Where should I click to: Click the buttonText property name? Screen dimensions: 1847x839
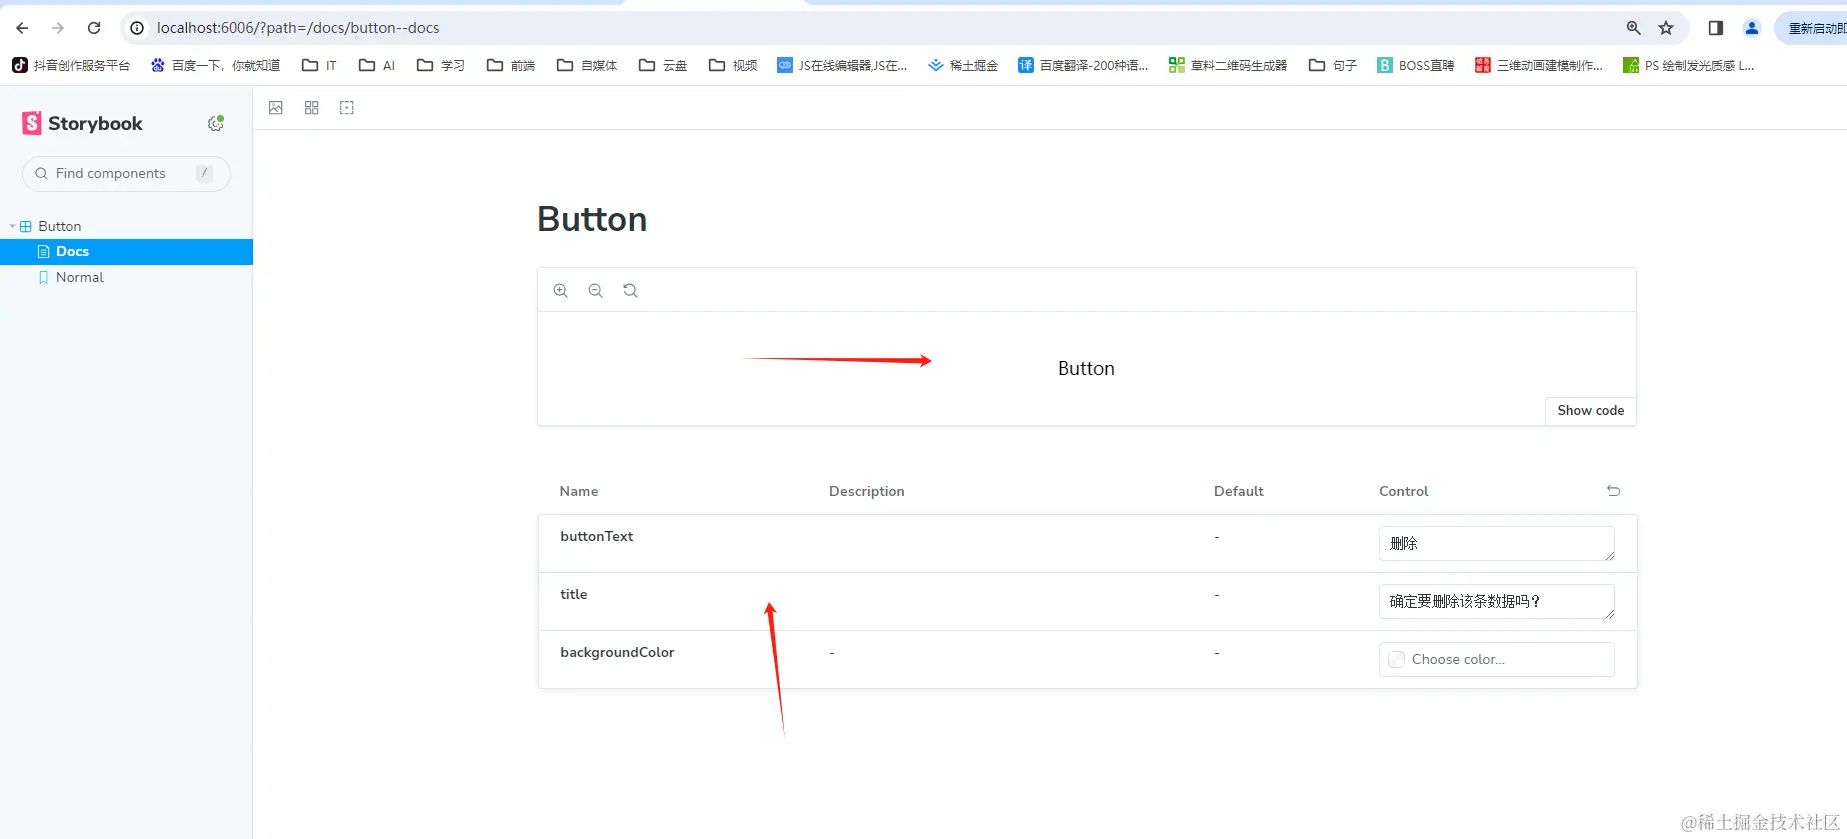pyautogui.click(x=597, y=537)
